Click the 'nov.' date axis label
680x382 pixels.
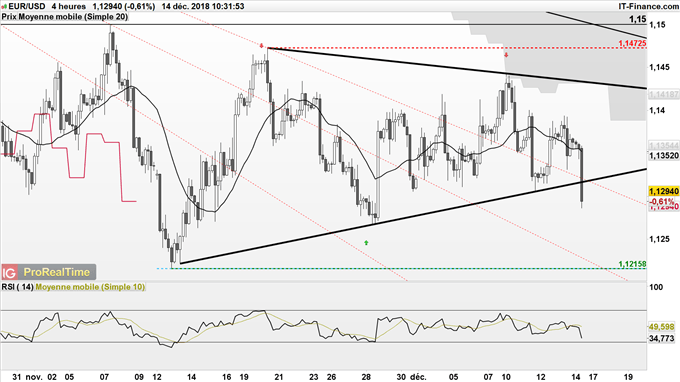(x=34, y=377)
